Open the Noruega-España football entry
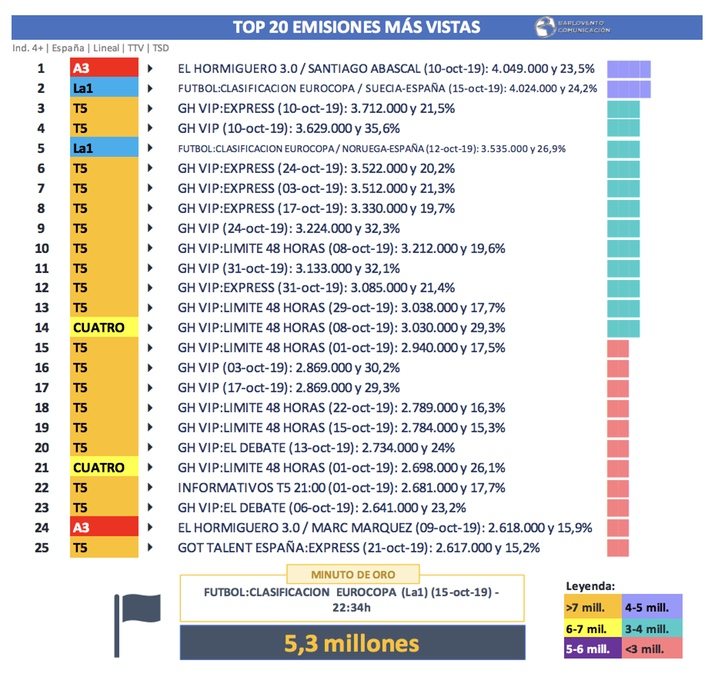 click(x=372, y=149)
